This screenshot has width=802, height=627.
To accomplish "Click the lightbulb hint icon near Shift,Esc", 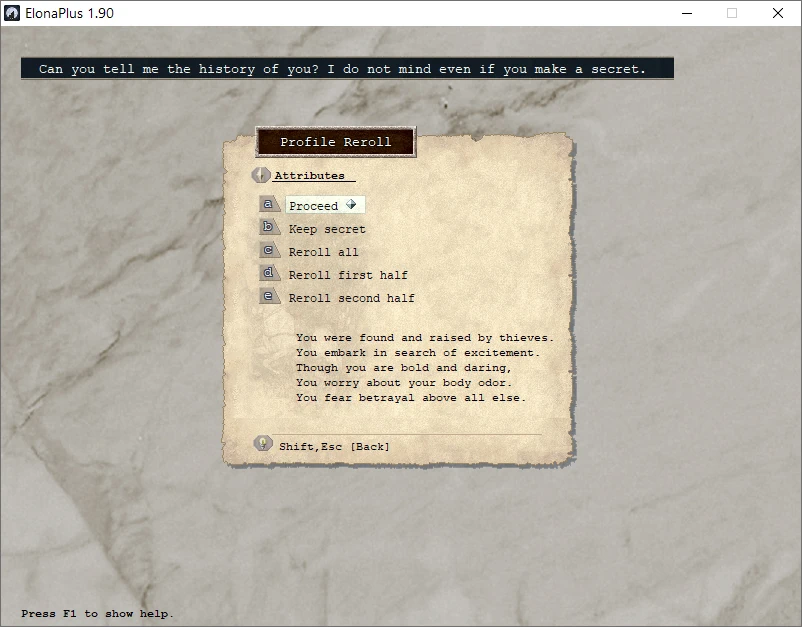I will coord(263,443).
